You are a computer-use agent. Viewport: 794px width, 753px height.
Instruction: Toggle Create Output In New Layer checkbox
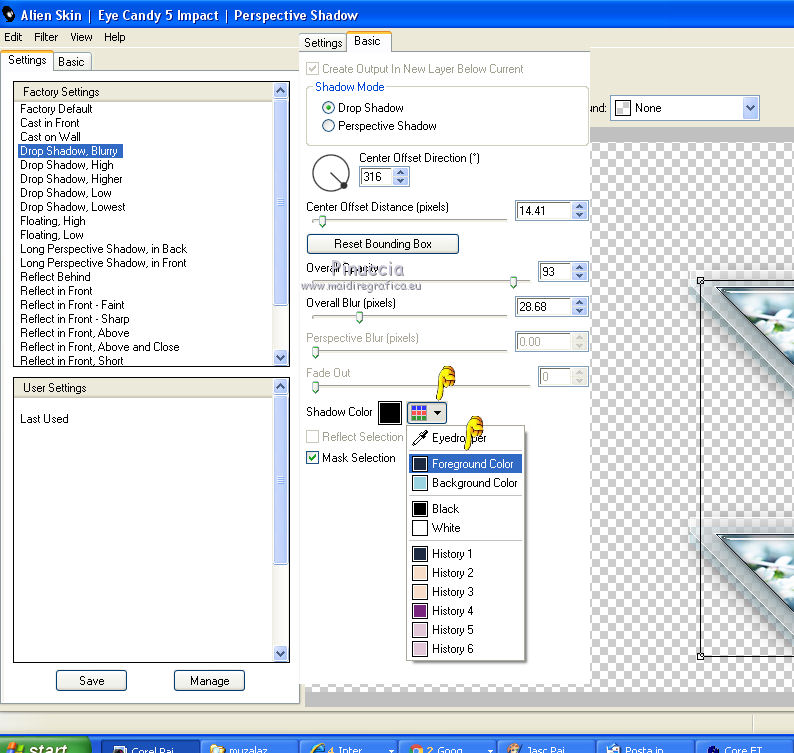point(312,68)
